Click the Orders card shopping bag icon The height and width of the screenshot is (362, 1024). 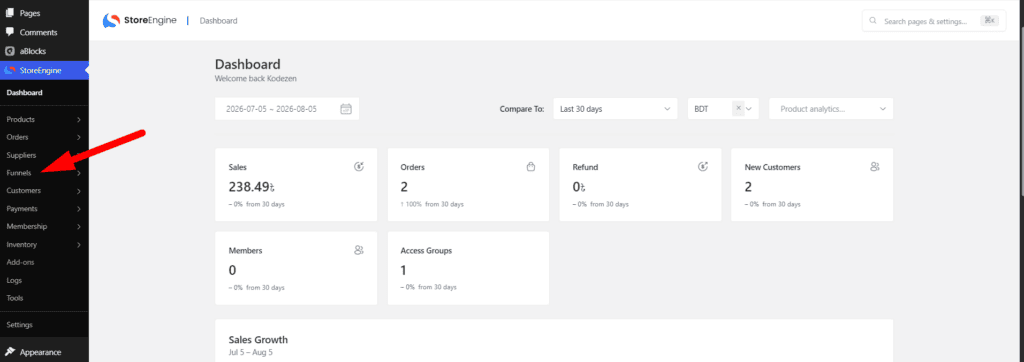point(531,167)
